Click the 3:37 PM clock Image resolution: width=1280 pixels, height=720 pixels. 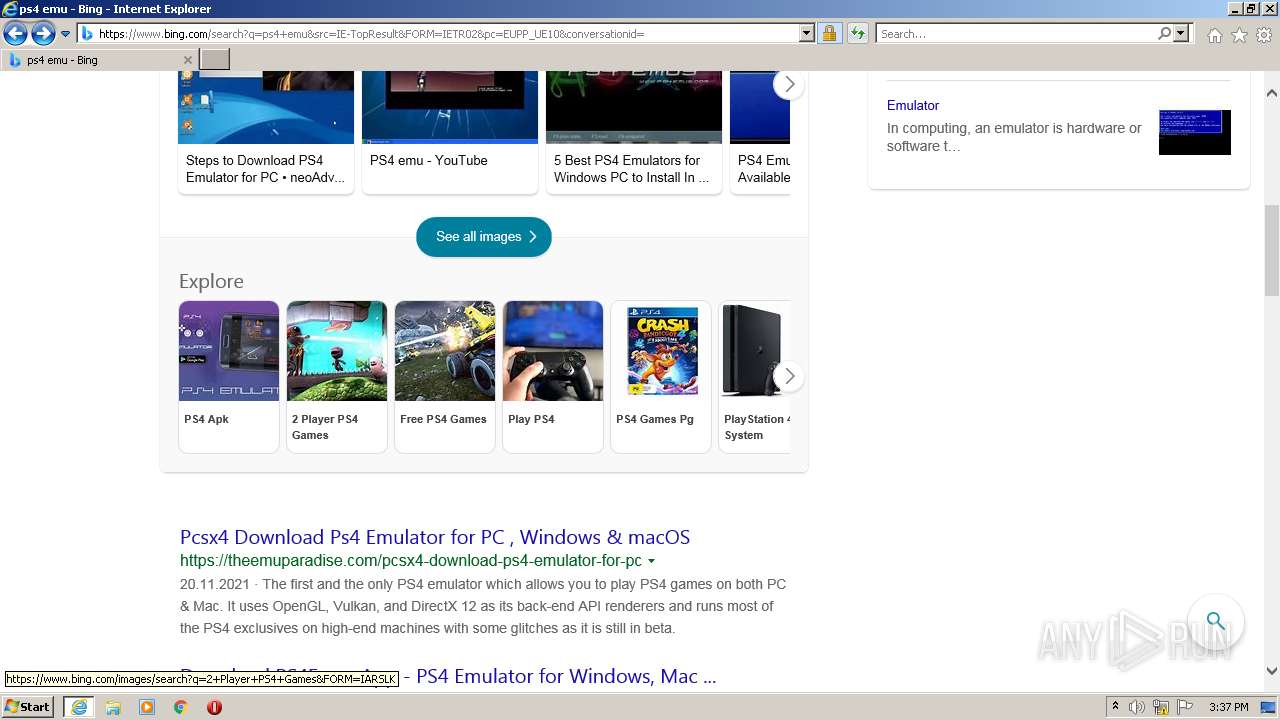click(x=1229, y=707)
